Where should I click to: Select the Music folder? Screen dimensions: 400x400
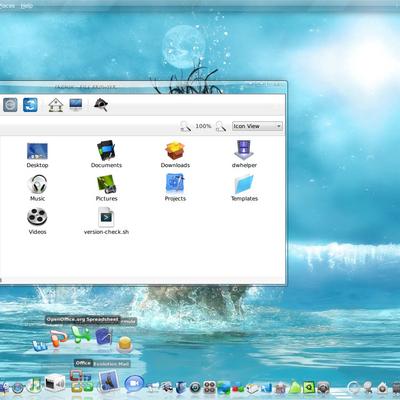point(37,188)
